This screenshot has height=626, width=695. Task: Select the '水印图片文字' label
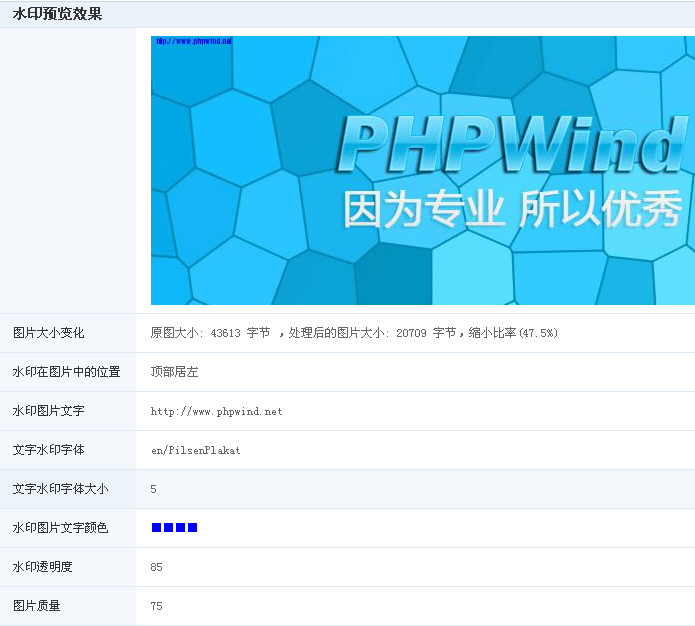click(x=48, y=411)
